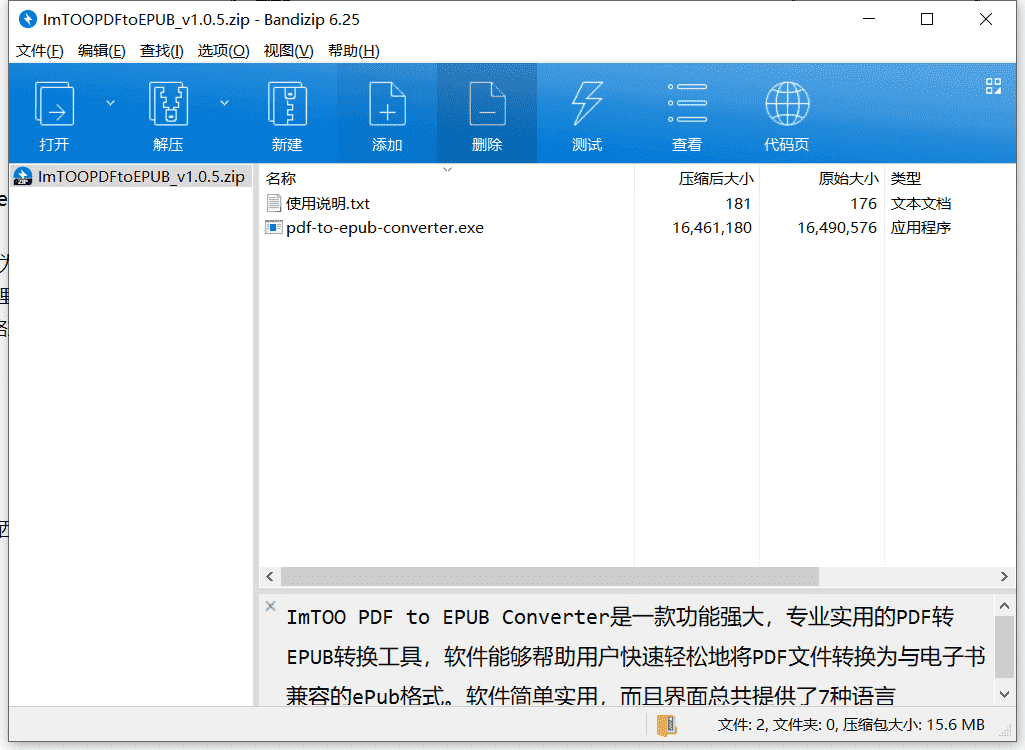Click the application icon of pdf-to-epub-converter.exe
Screen dimensions: 1025x750
pyautogui.click(x=273, y=228)
